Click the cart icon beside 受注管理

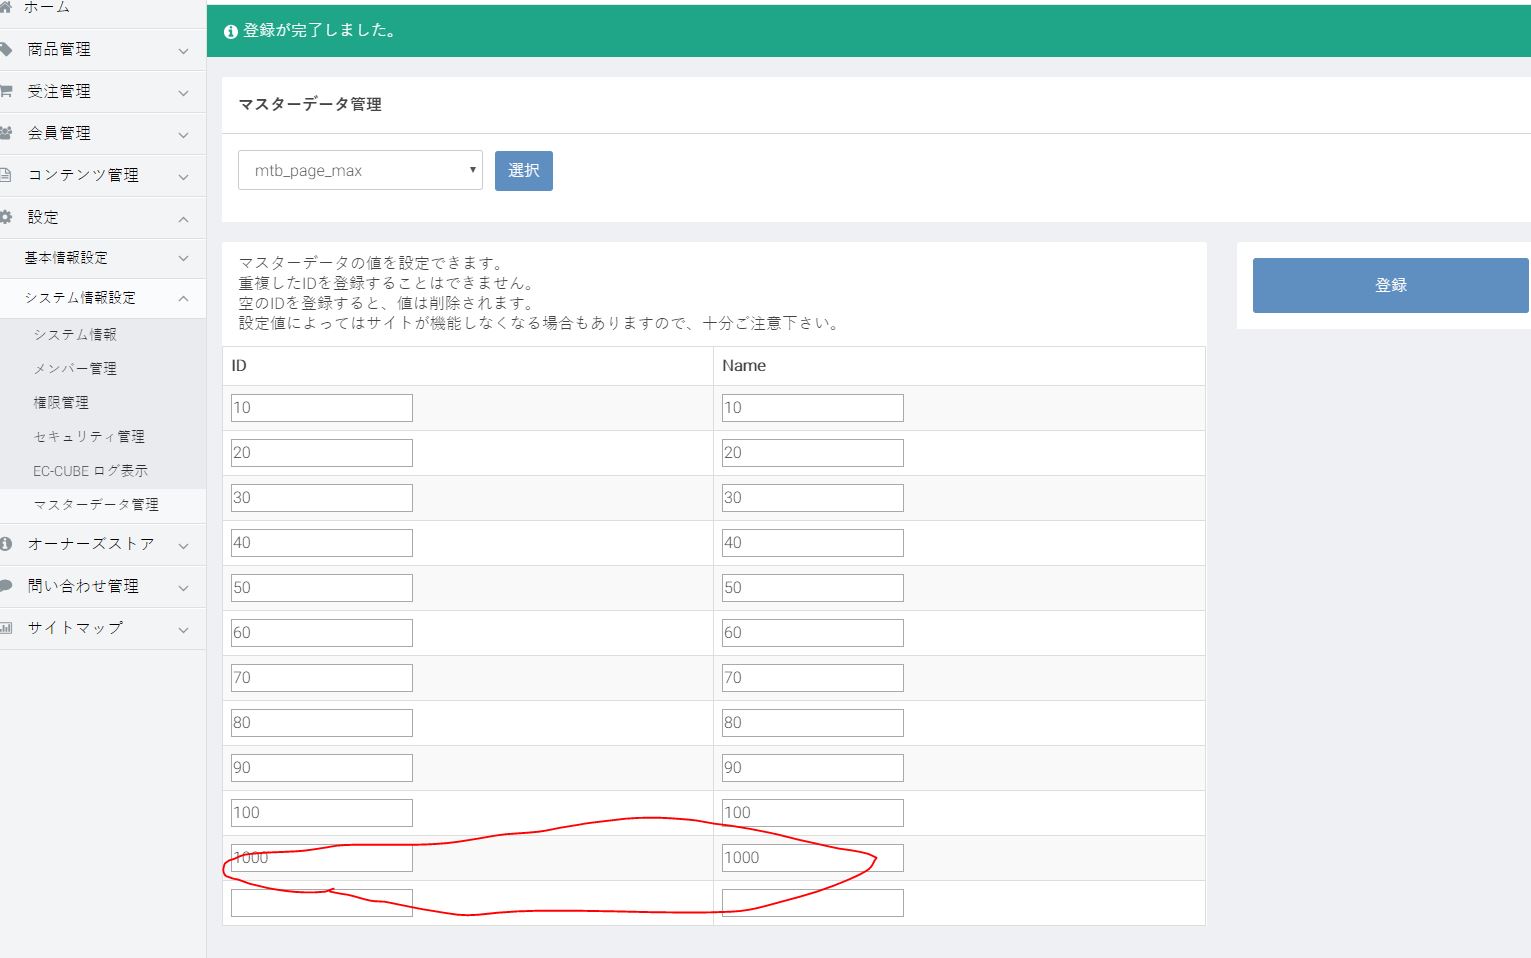[x=6, y=91]
